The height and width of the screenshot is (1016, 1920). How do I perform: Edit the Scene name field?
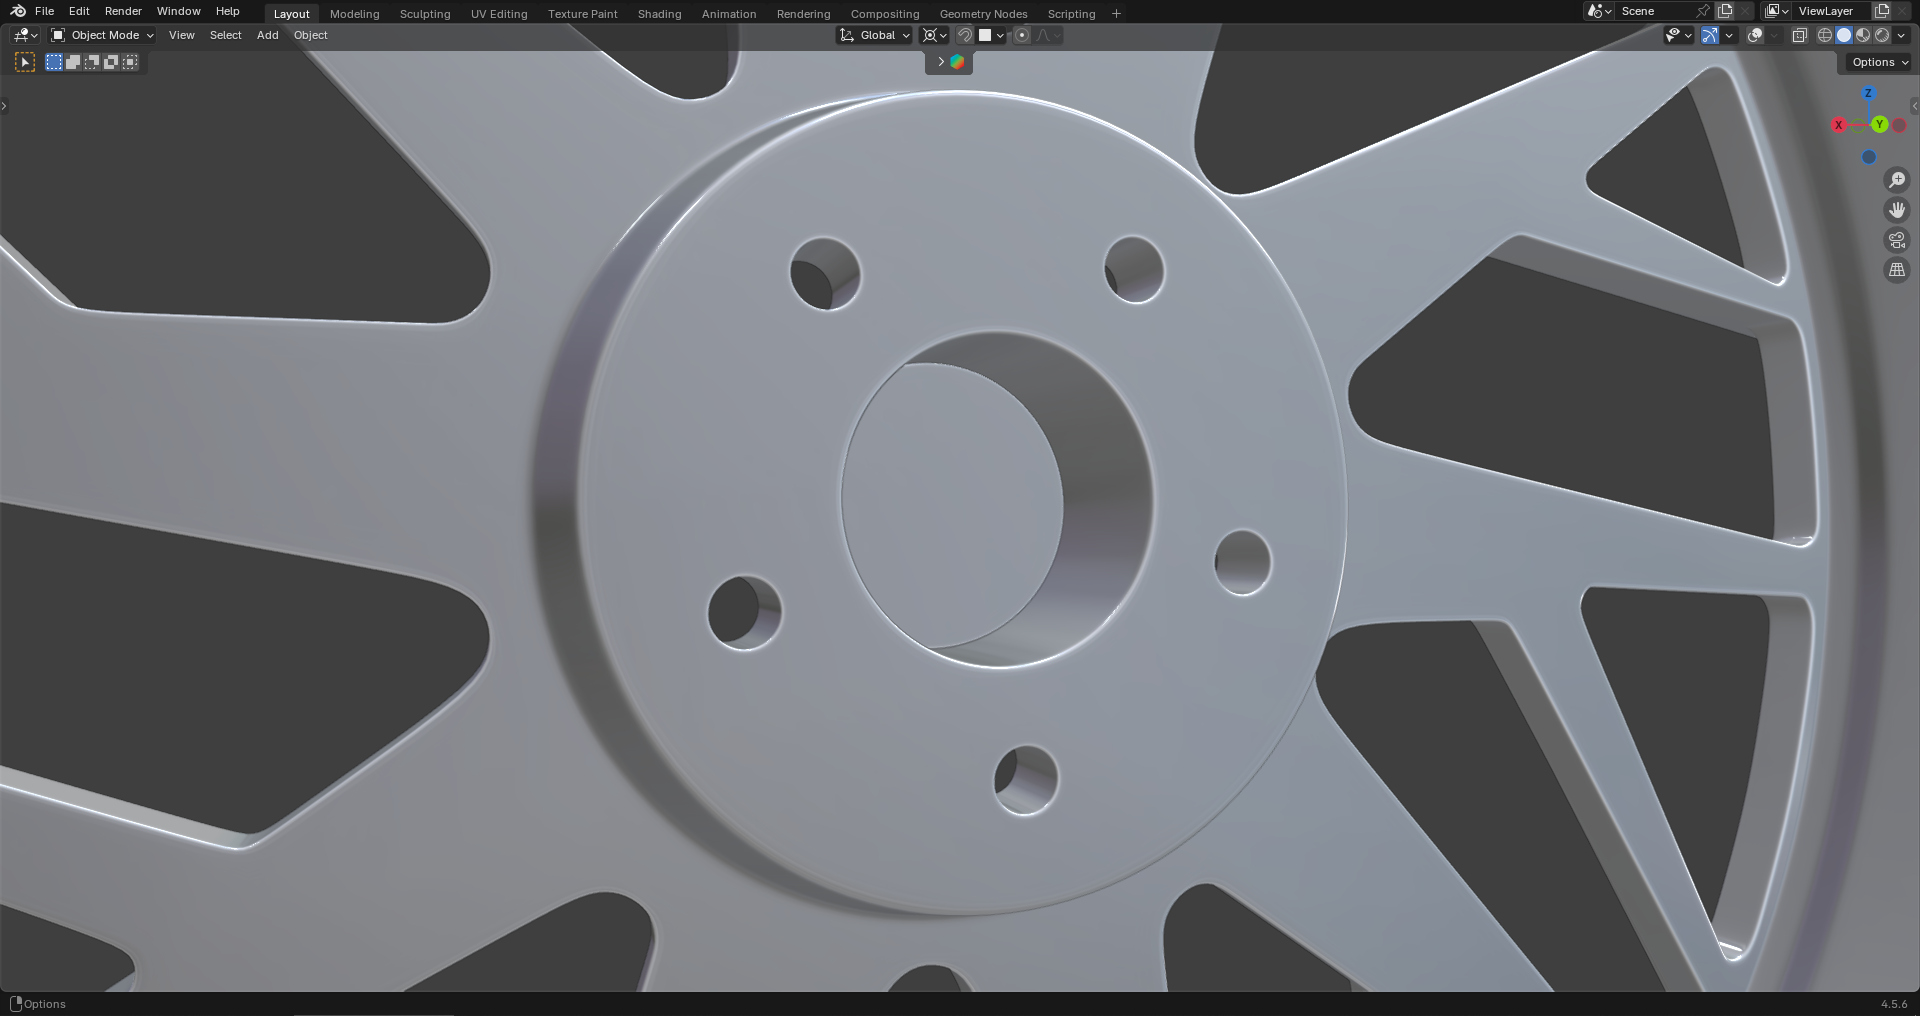tap(1653, 11)
